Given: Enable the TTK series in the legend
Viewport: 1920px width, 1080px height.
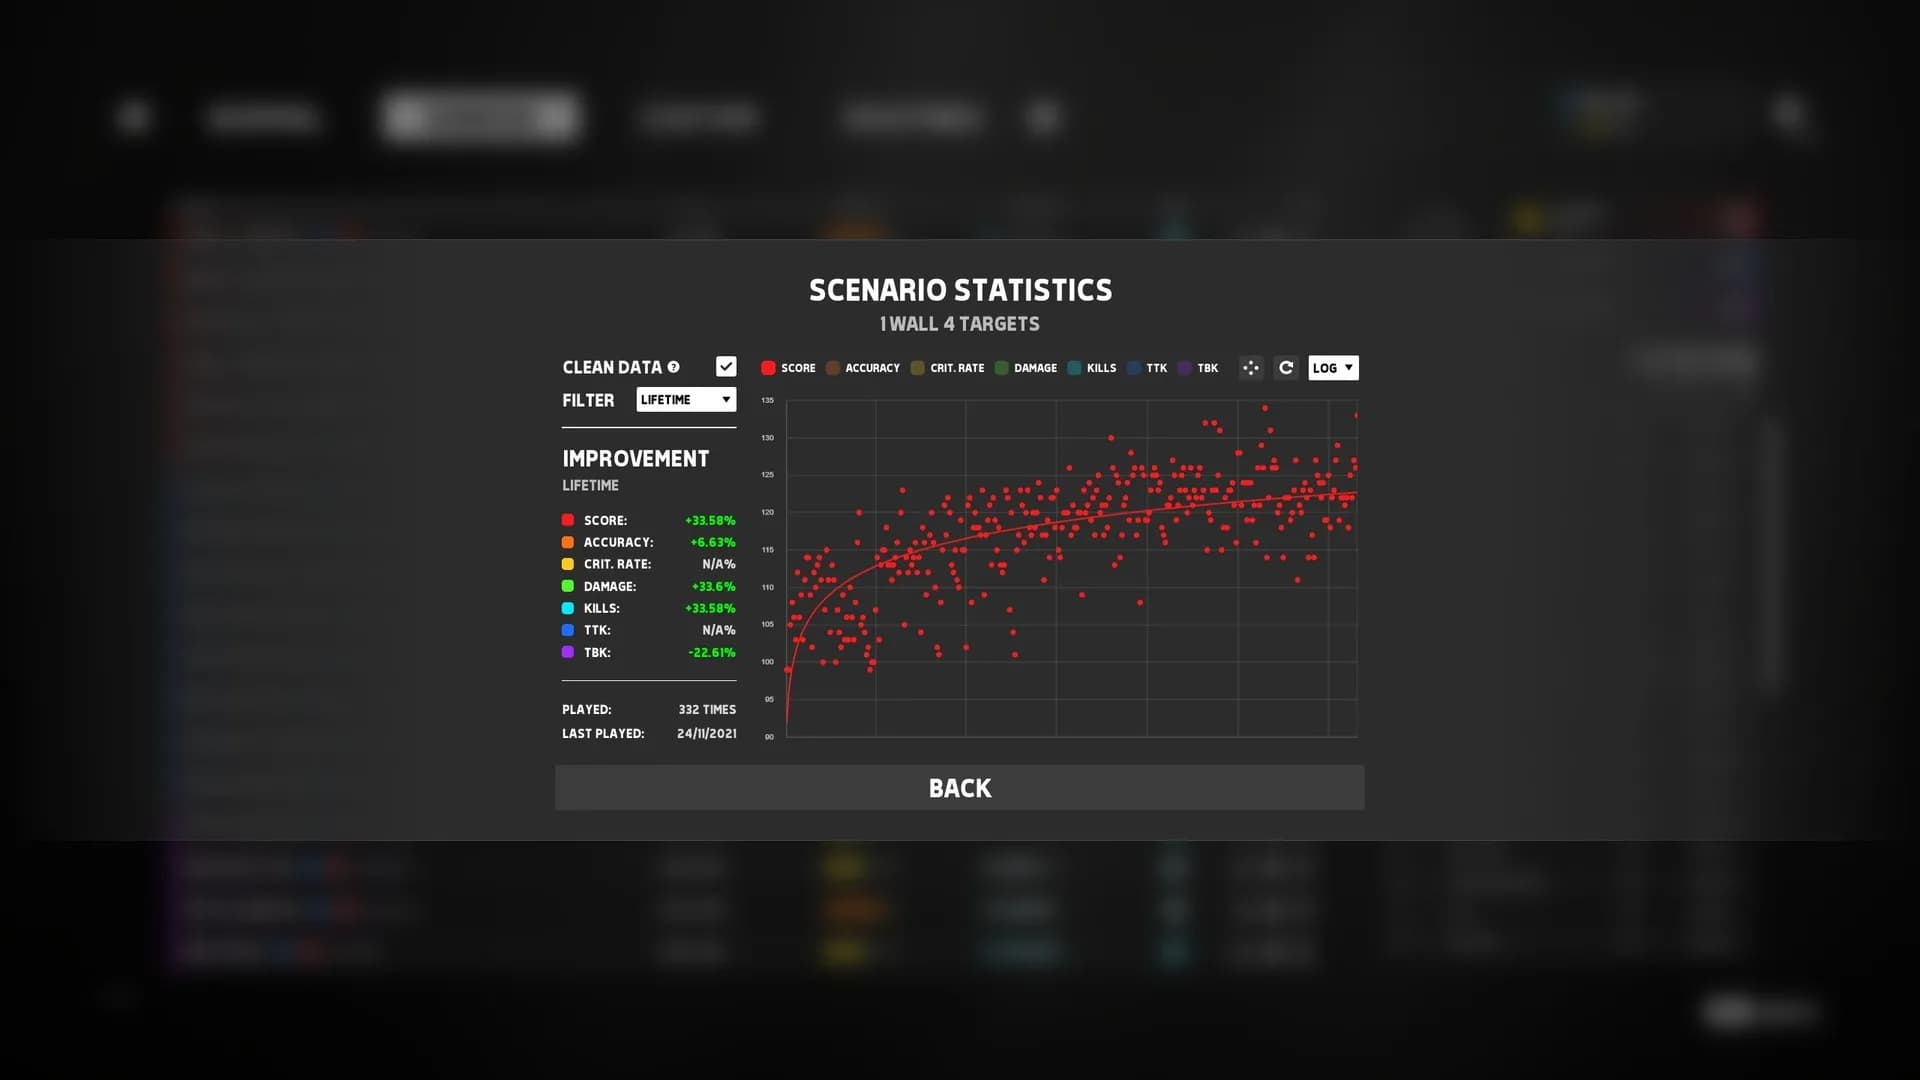Looking at the screenshot, I should [x=1133, y=368].
